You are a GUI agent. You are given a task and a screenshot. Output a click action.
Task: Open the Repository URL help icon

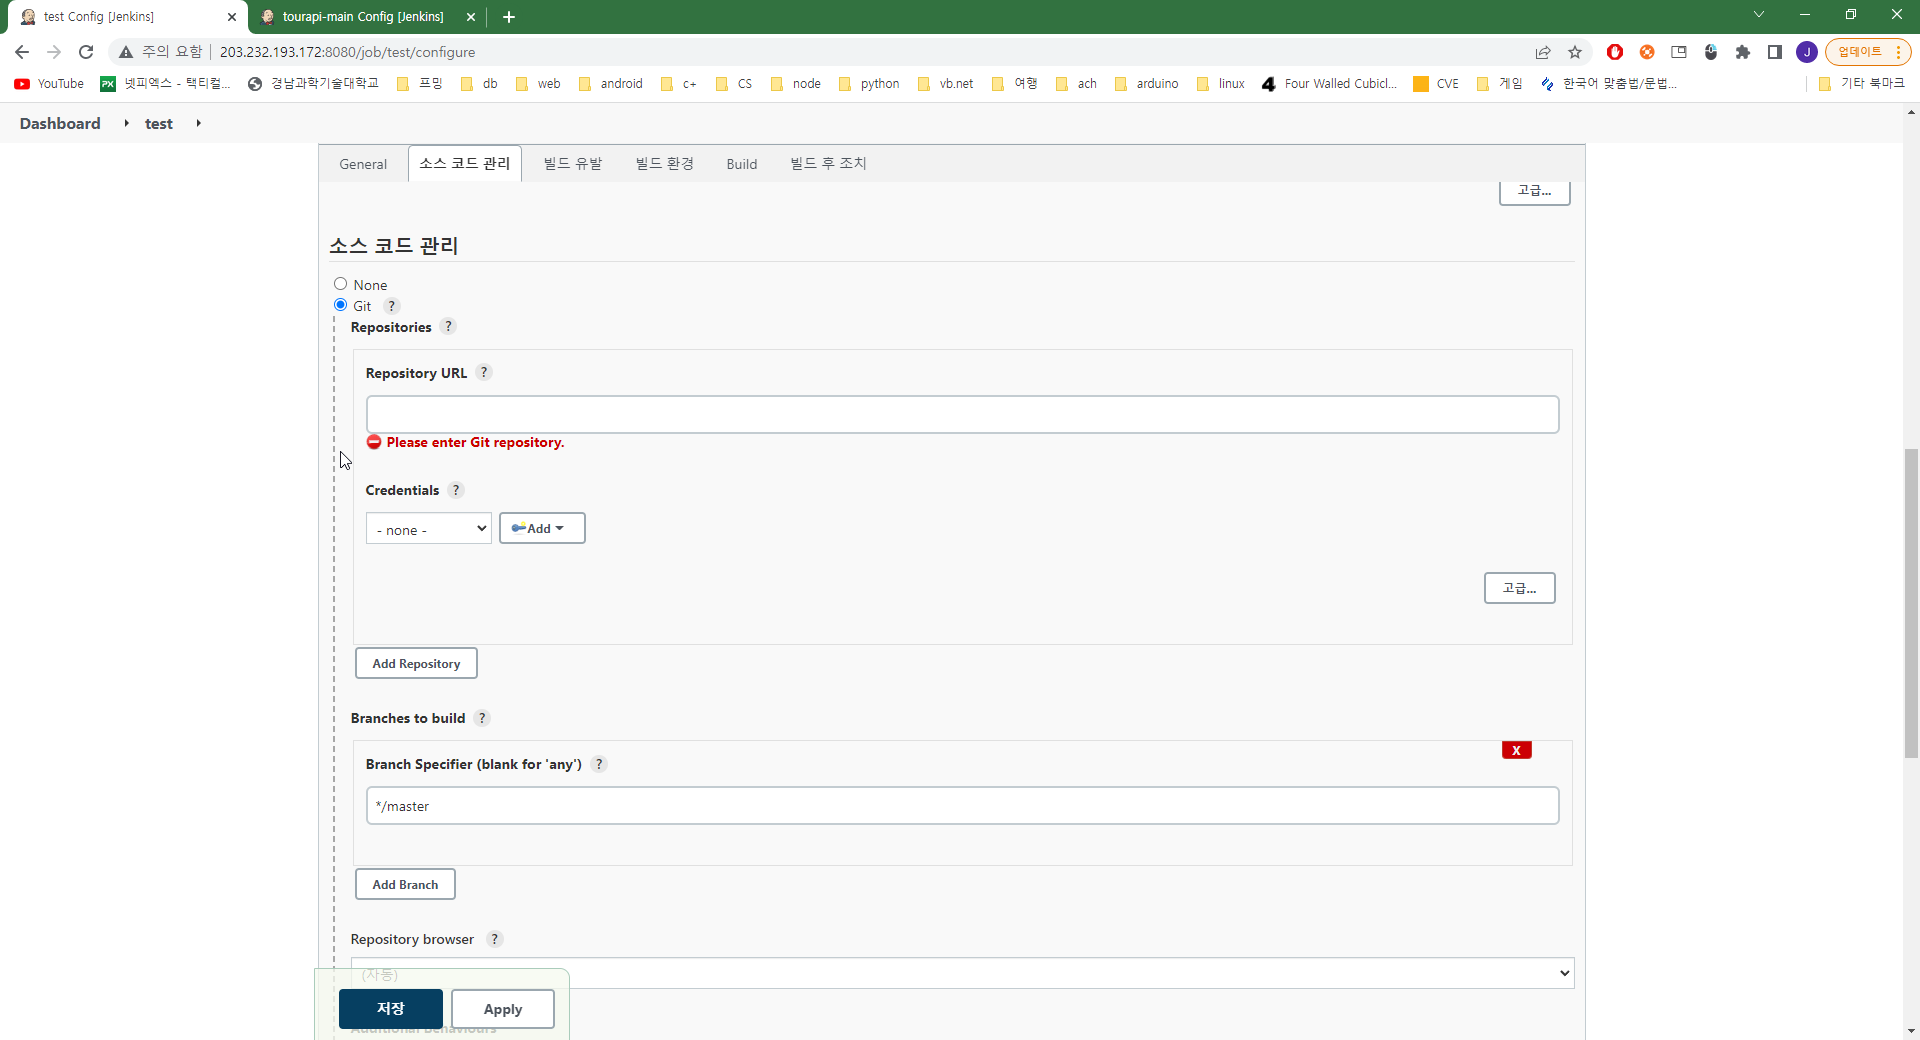pyautogui.click(x=484, y=372)
